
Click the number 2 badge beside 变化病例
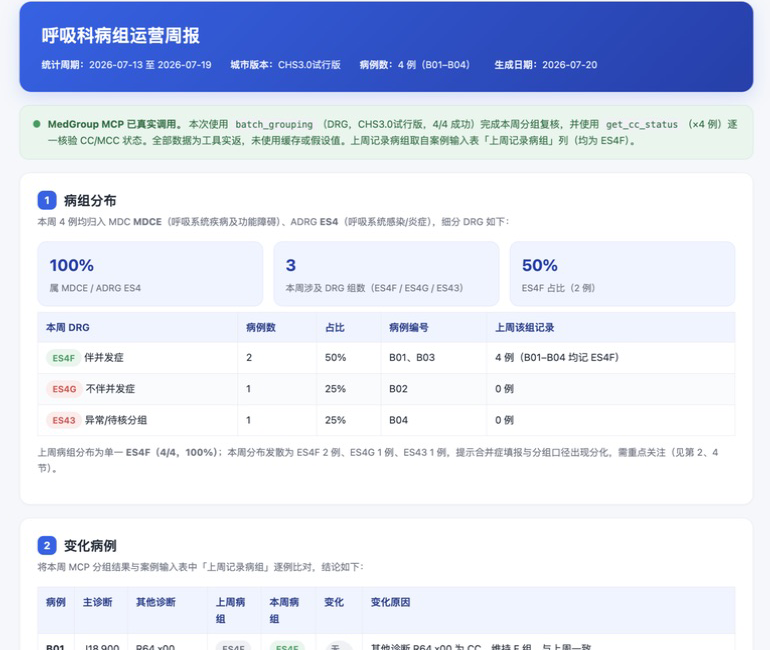(47, 545)
